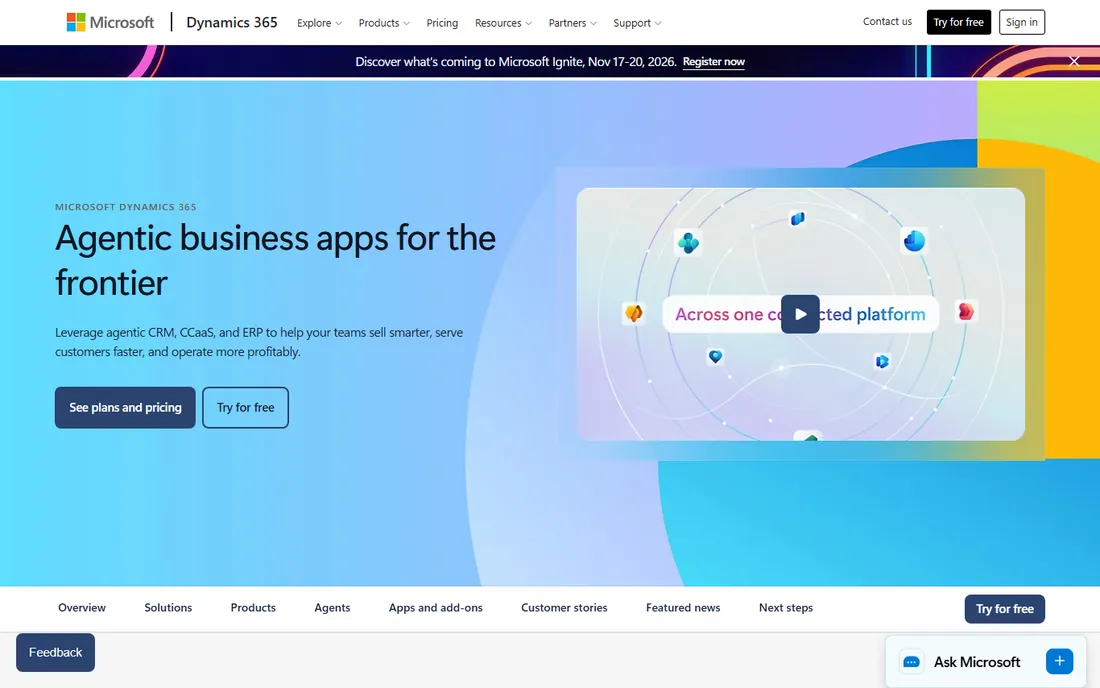The height and width of the screenshot is (688, 1100).
Task: Click the small blue icon at video top center
Action: [x=798, y=219]
